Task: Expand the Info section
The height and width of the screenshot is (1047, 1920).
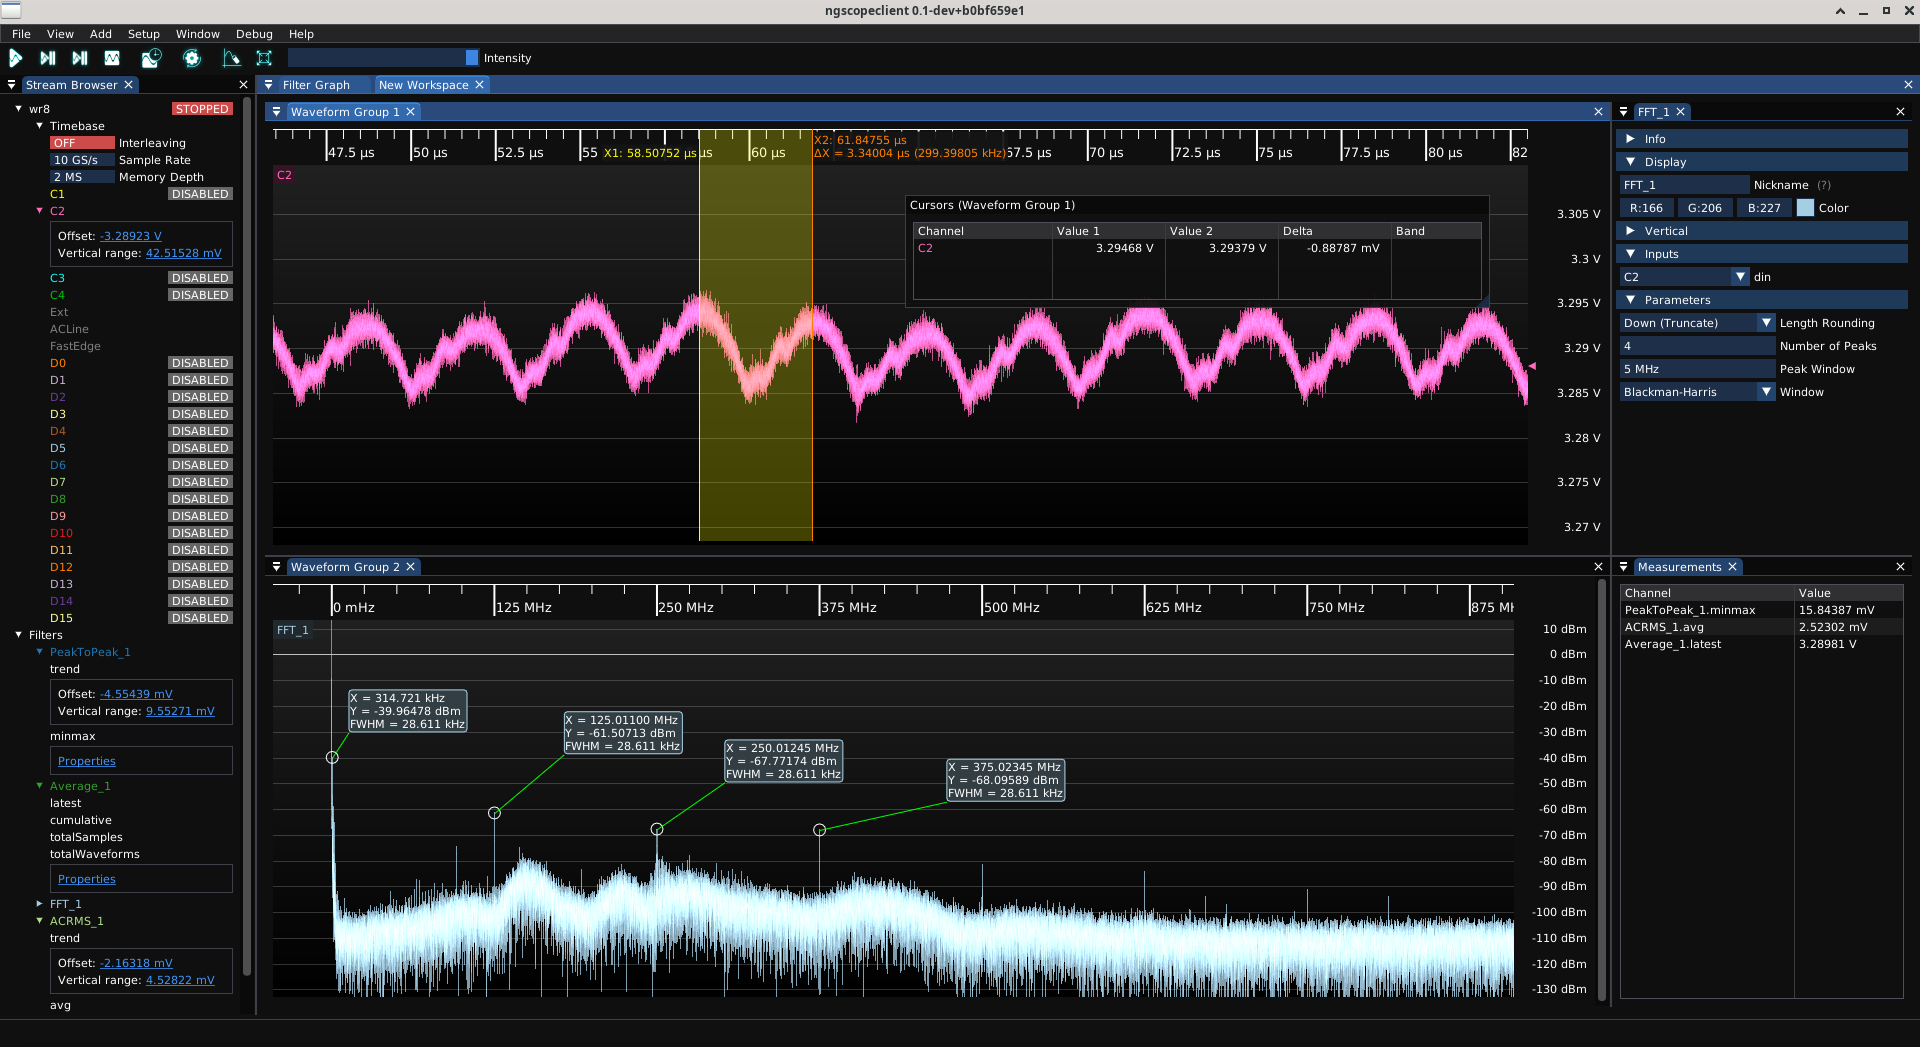Action: 1762,139
